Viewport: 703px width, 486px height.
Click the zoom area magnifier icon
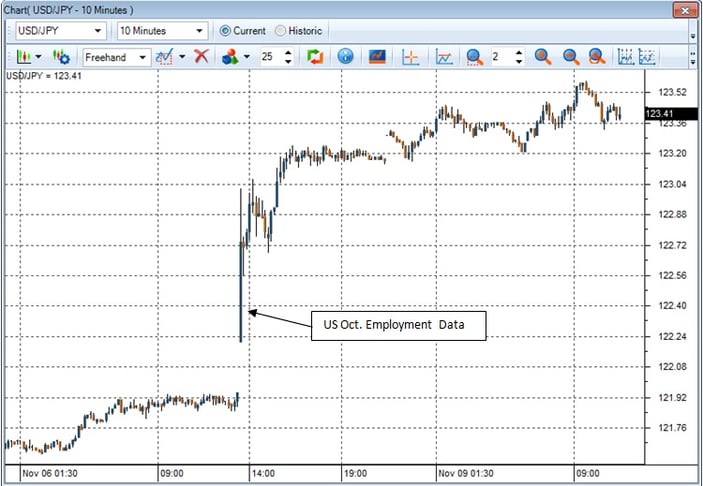coord(474,57)
